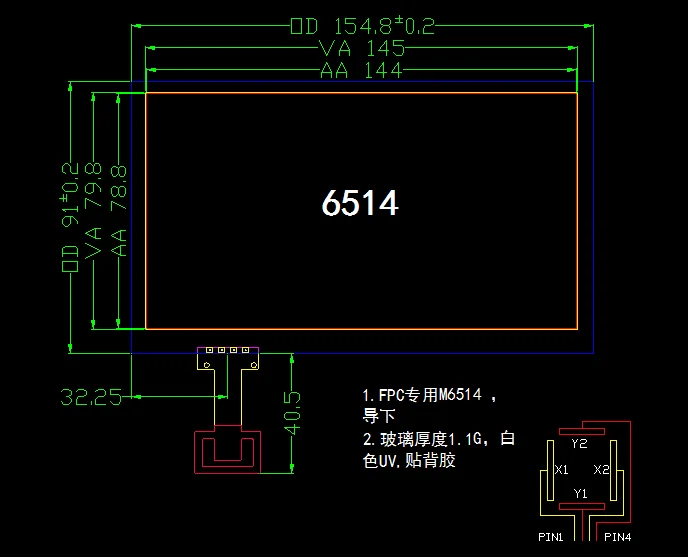
Task: Click the Y2 electrode label
Action: tap(579, 443)
